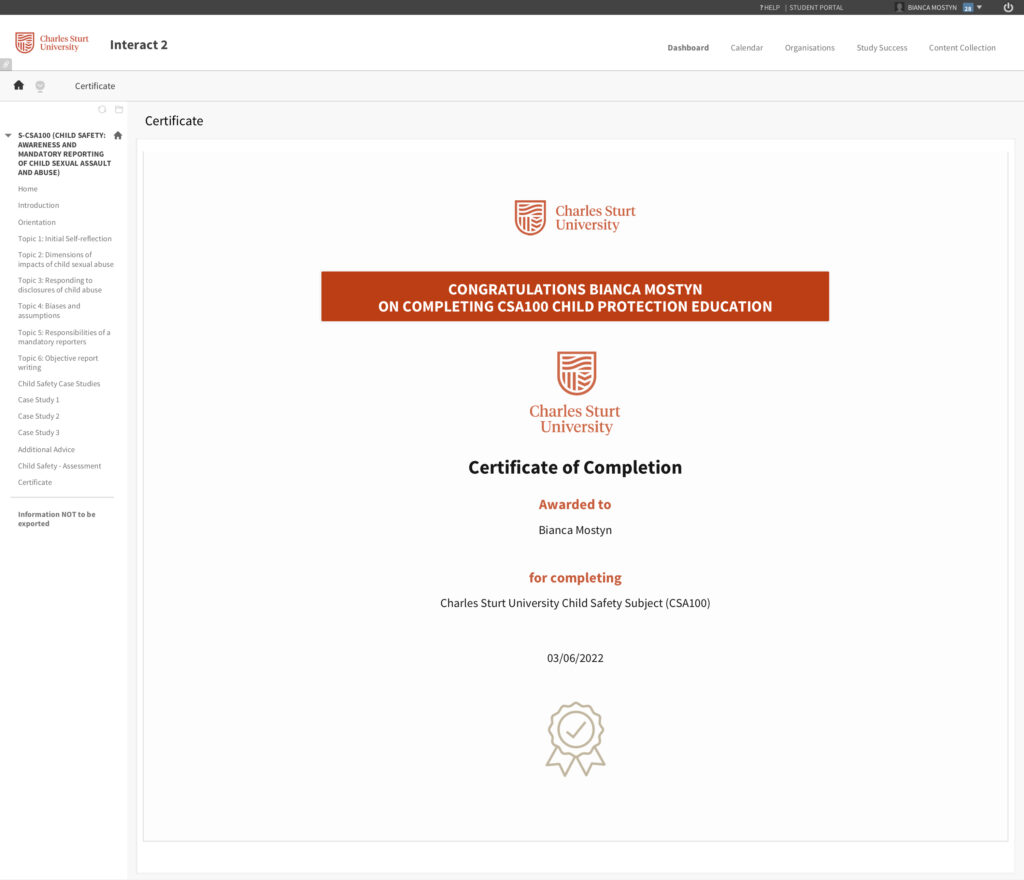Screen dimensions: 1024x880
Task: Click the notification badge showing 28
Action: click(967, 7)
